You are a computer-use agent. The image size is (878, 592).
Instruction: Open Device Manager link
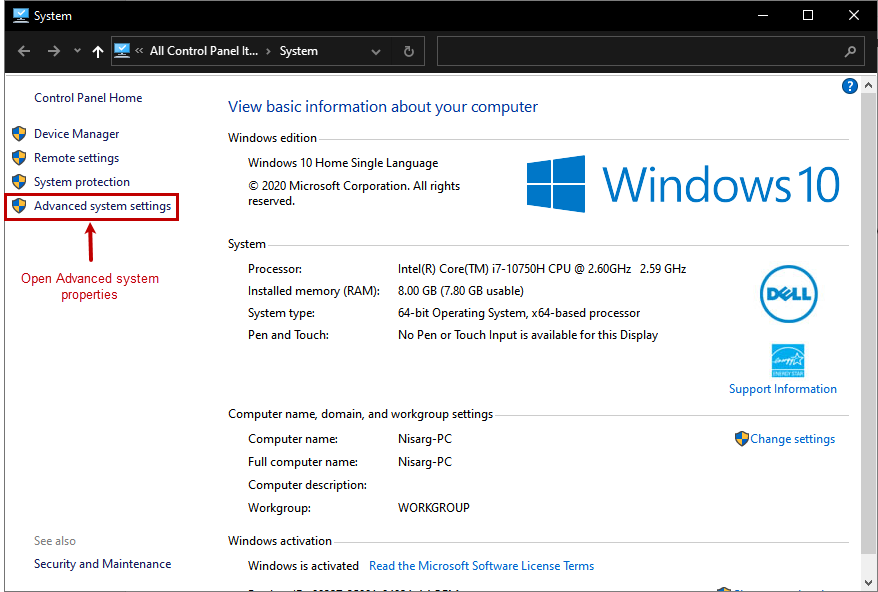[x=76, y=134]
